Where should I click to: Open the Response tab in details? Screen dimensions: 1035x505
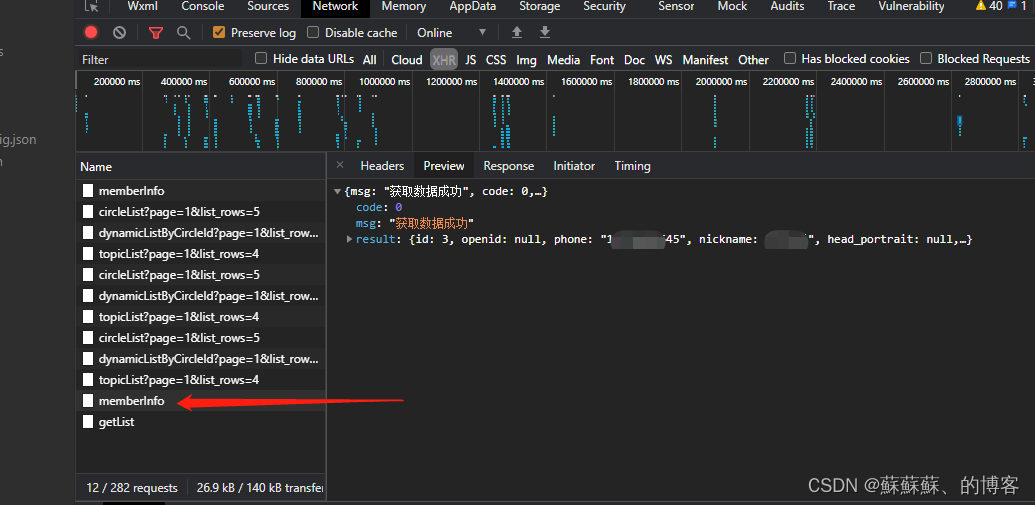coord(508,166)
